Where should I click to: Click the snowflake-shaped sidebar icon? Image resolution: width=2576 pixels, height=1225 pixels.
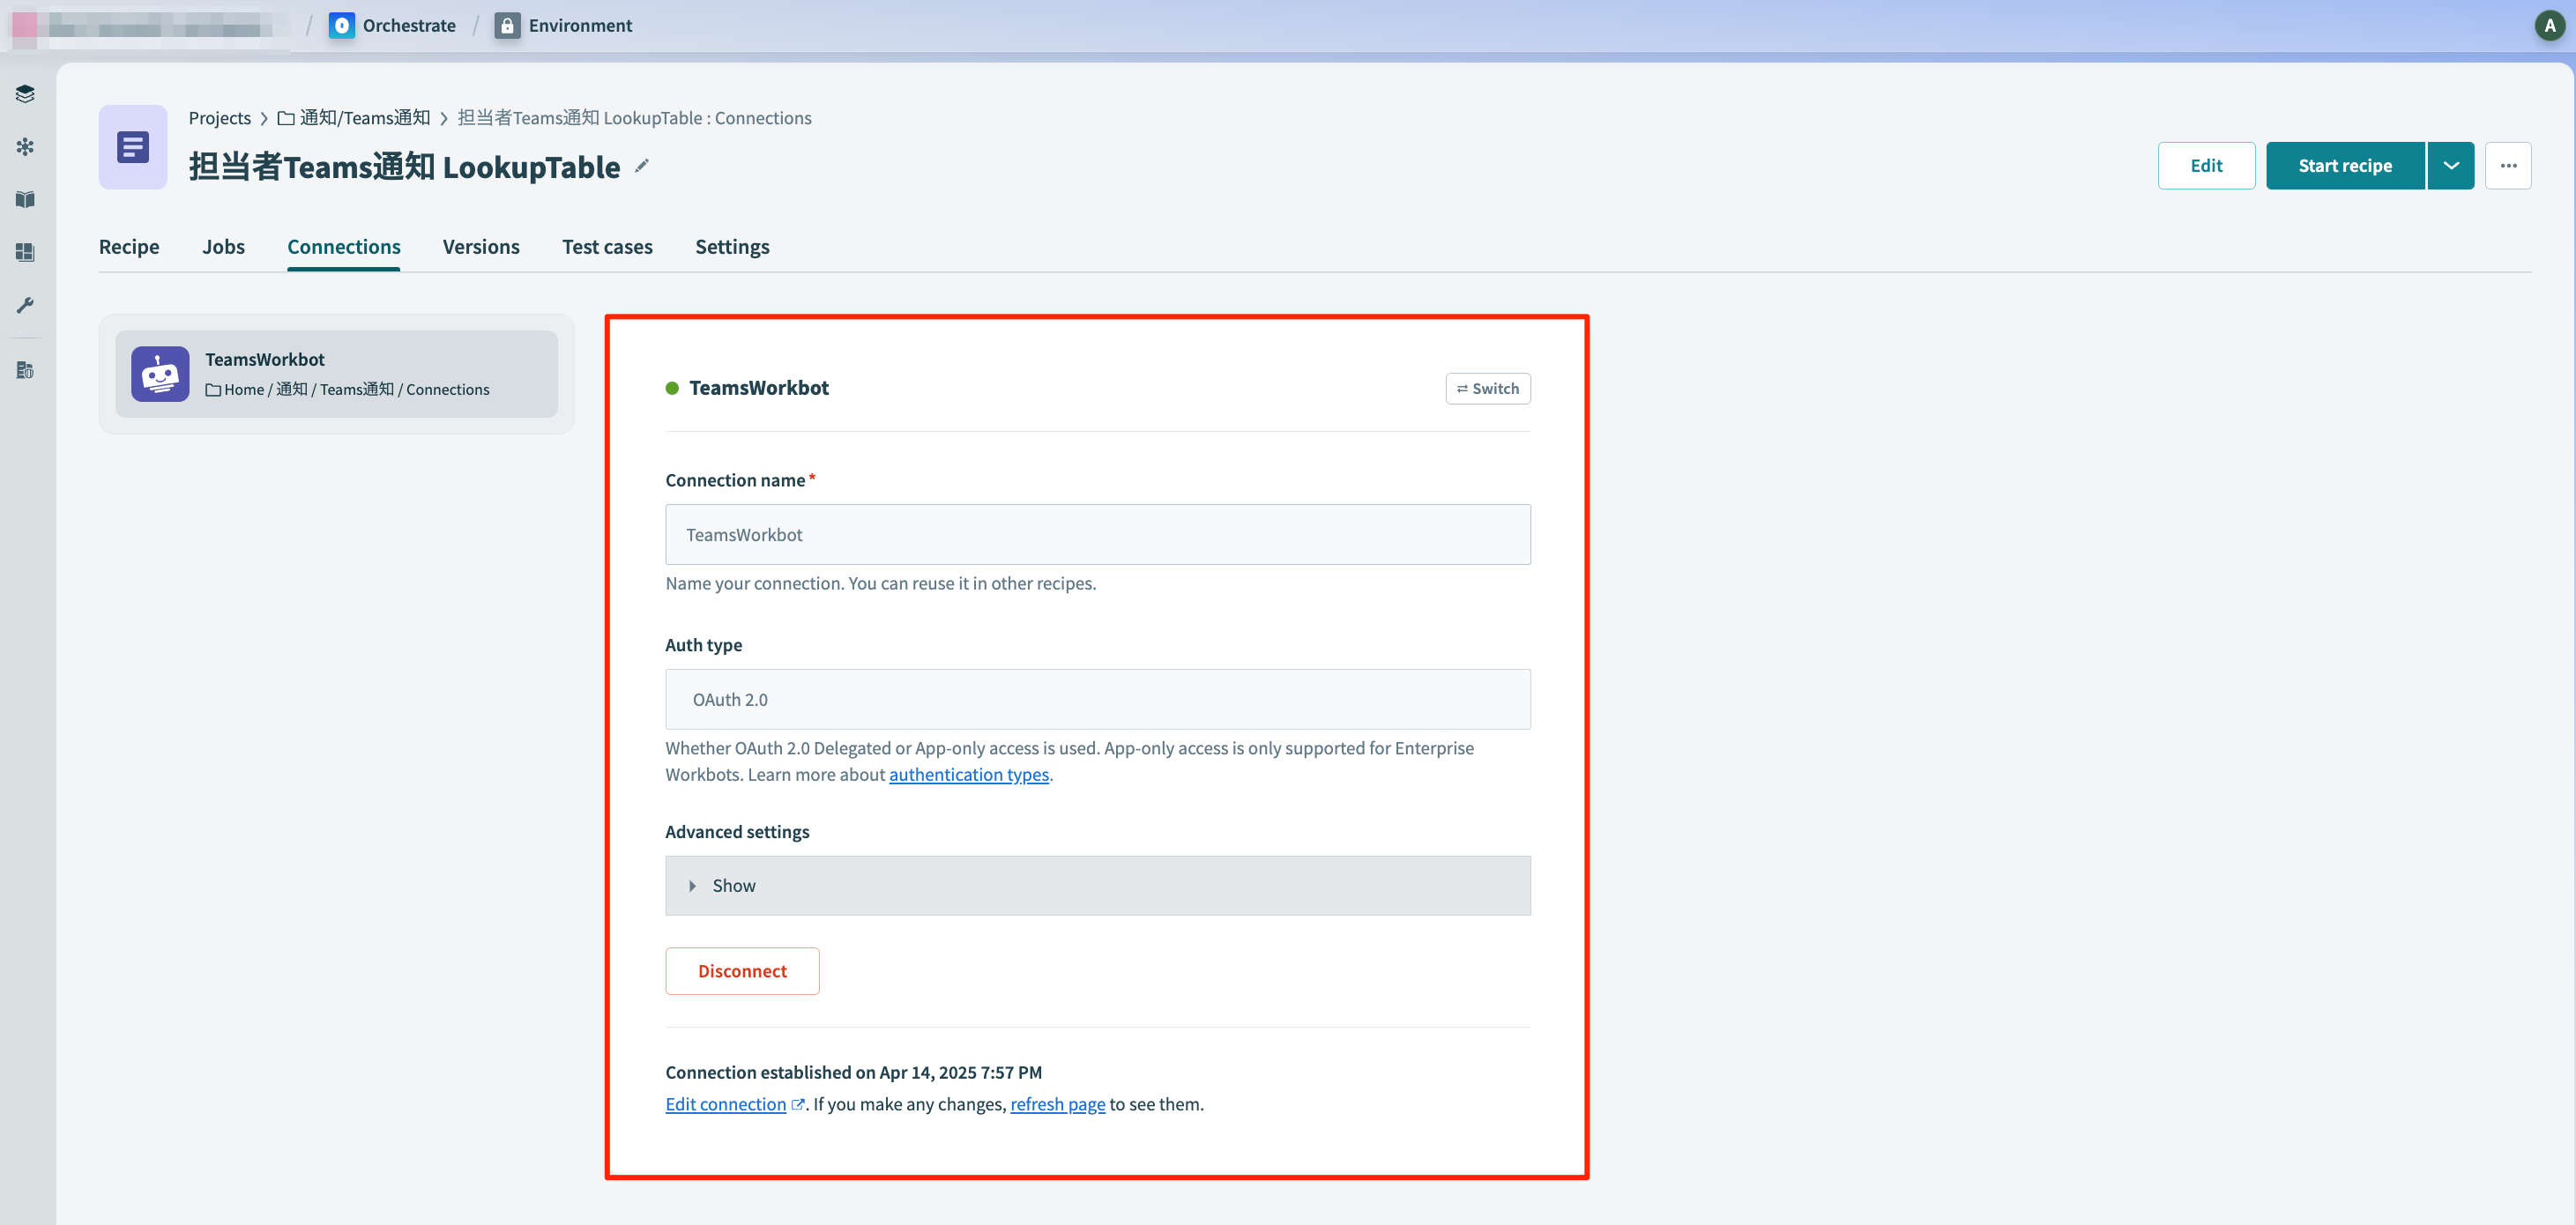click(x=25, y=147)
